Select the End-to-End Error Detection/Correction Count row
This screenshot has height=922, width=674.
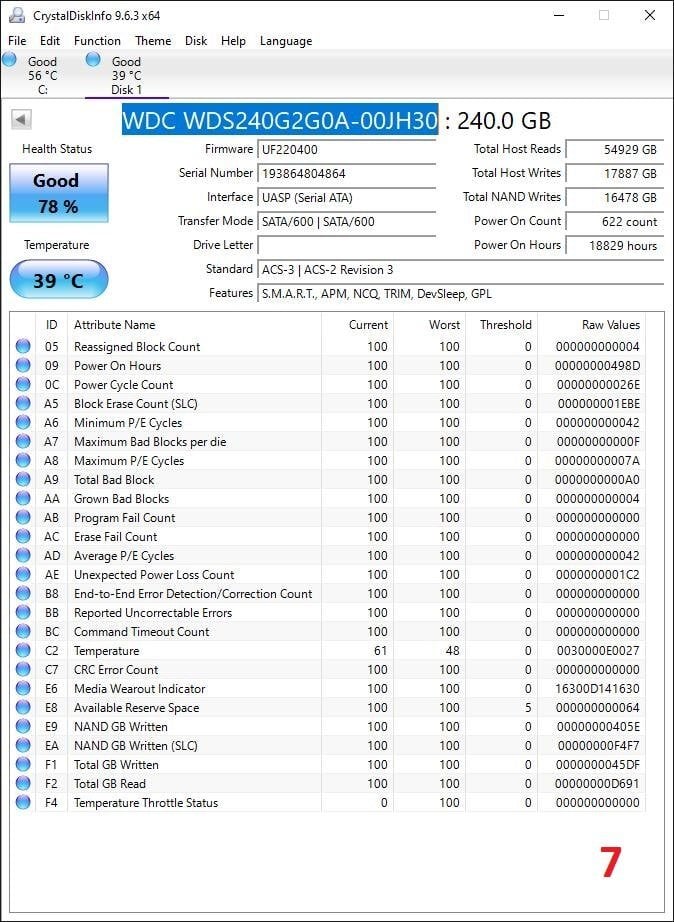point(328,593)
